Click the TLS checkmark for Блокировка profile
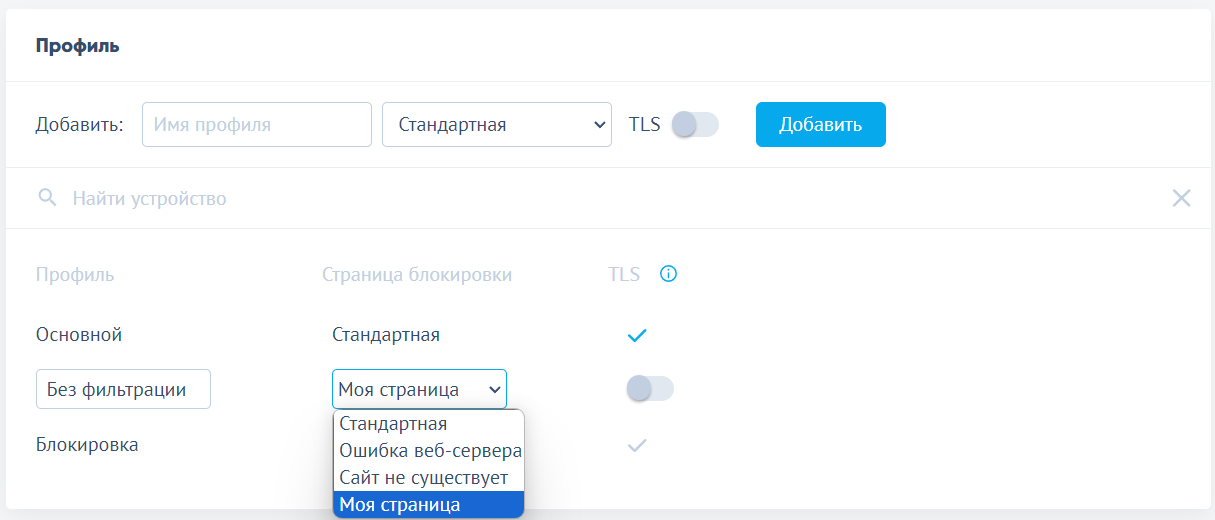Viewport: 1215px width, 520px height. 637,445
